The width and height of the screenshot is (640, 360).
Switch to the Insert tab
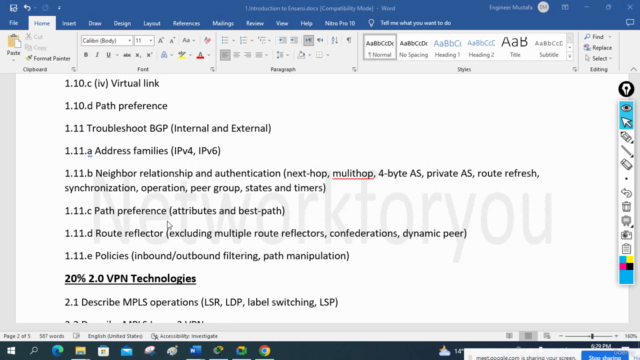click(69, 23)
